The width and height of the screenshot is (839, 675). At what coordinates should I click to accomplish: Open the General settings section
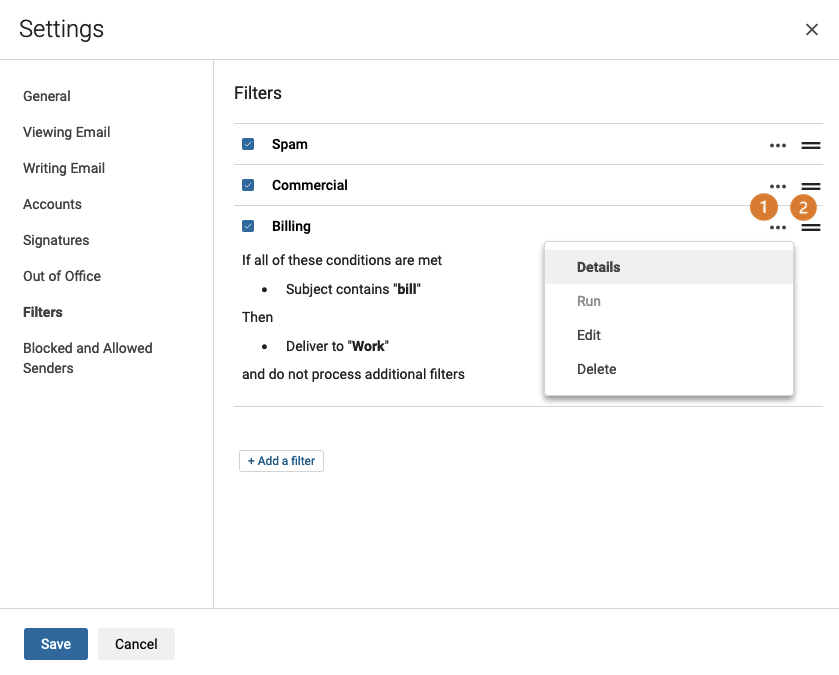click(46, 96)
